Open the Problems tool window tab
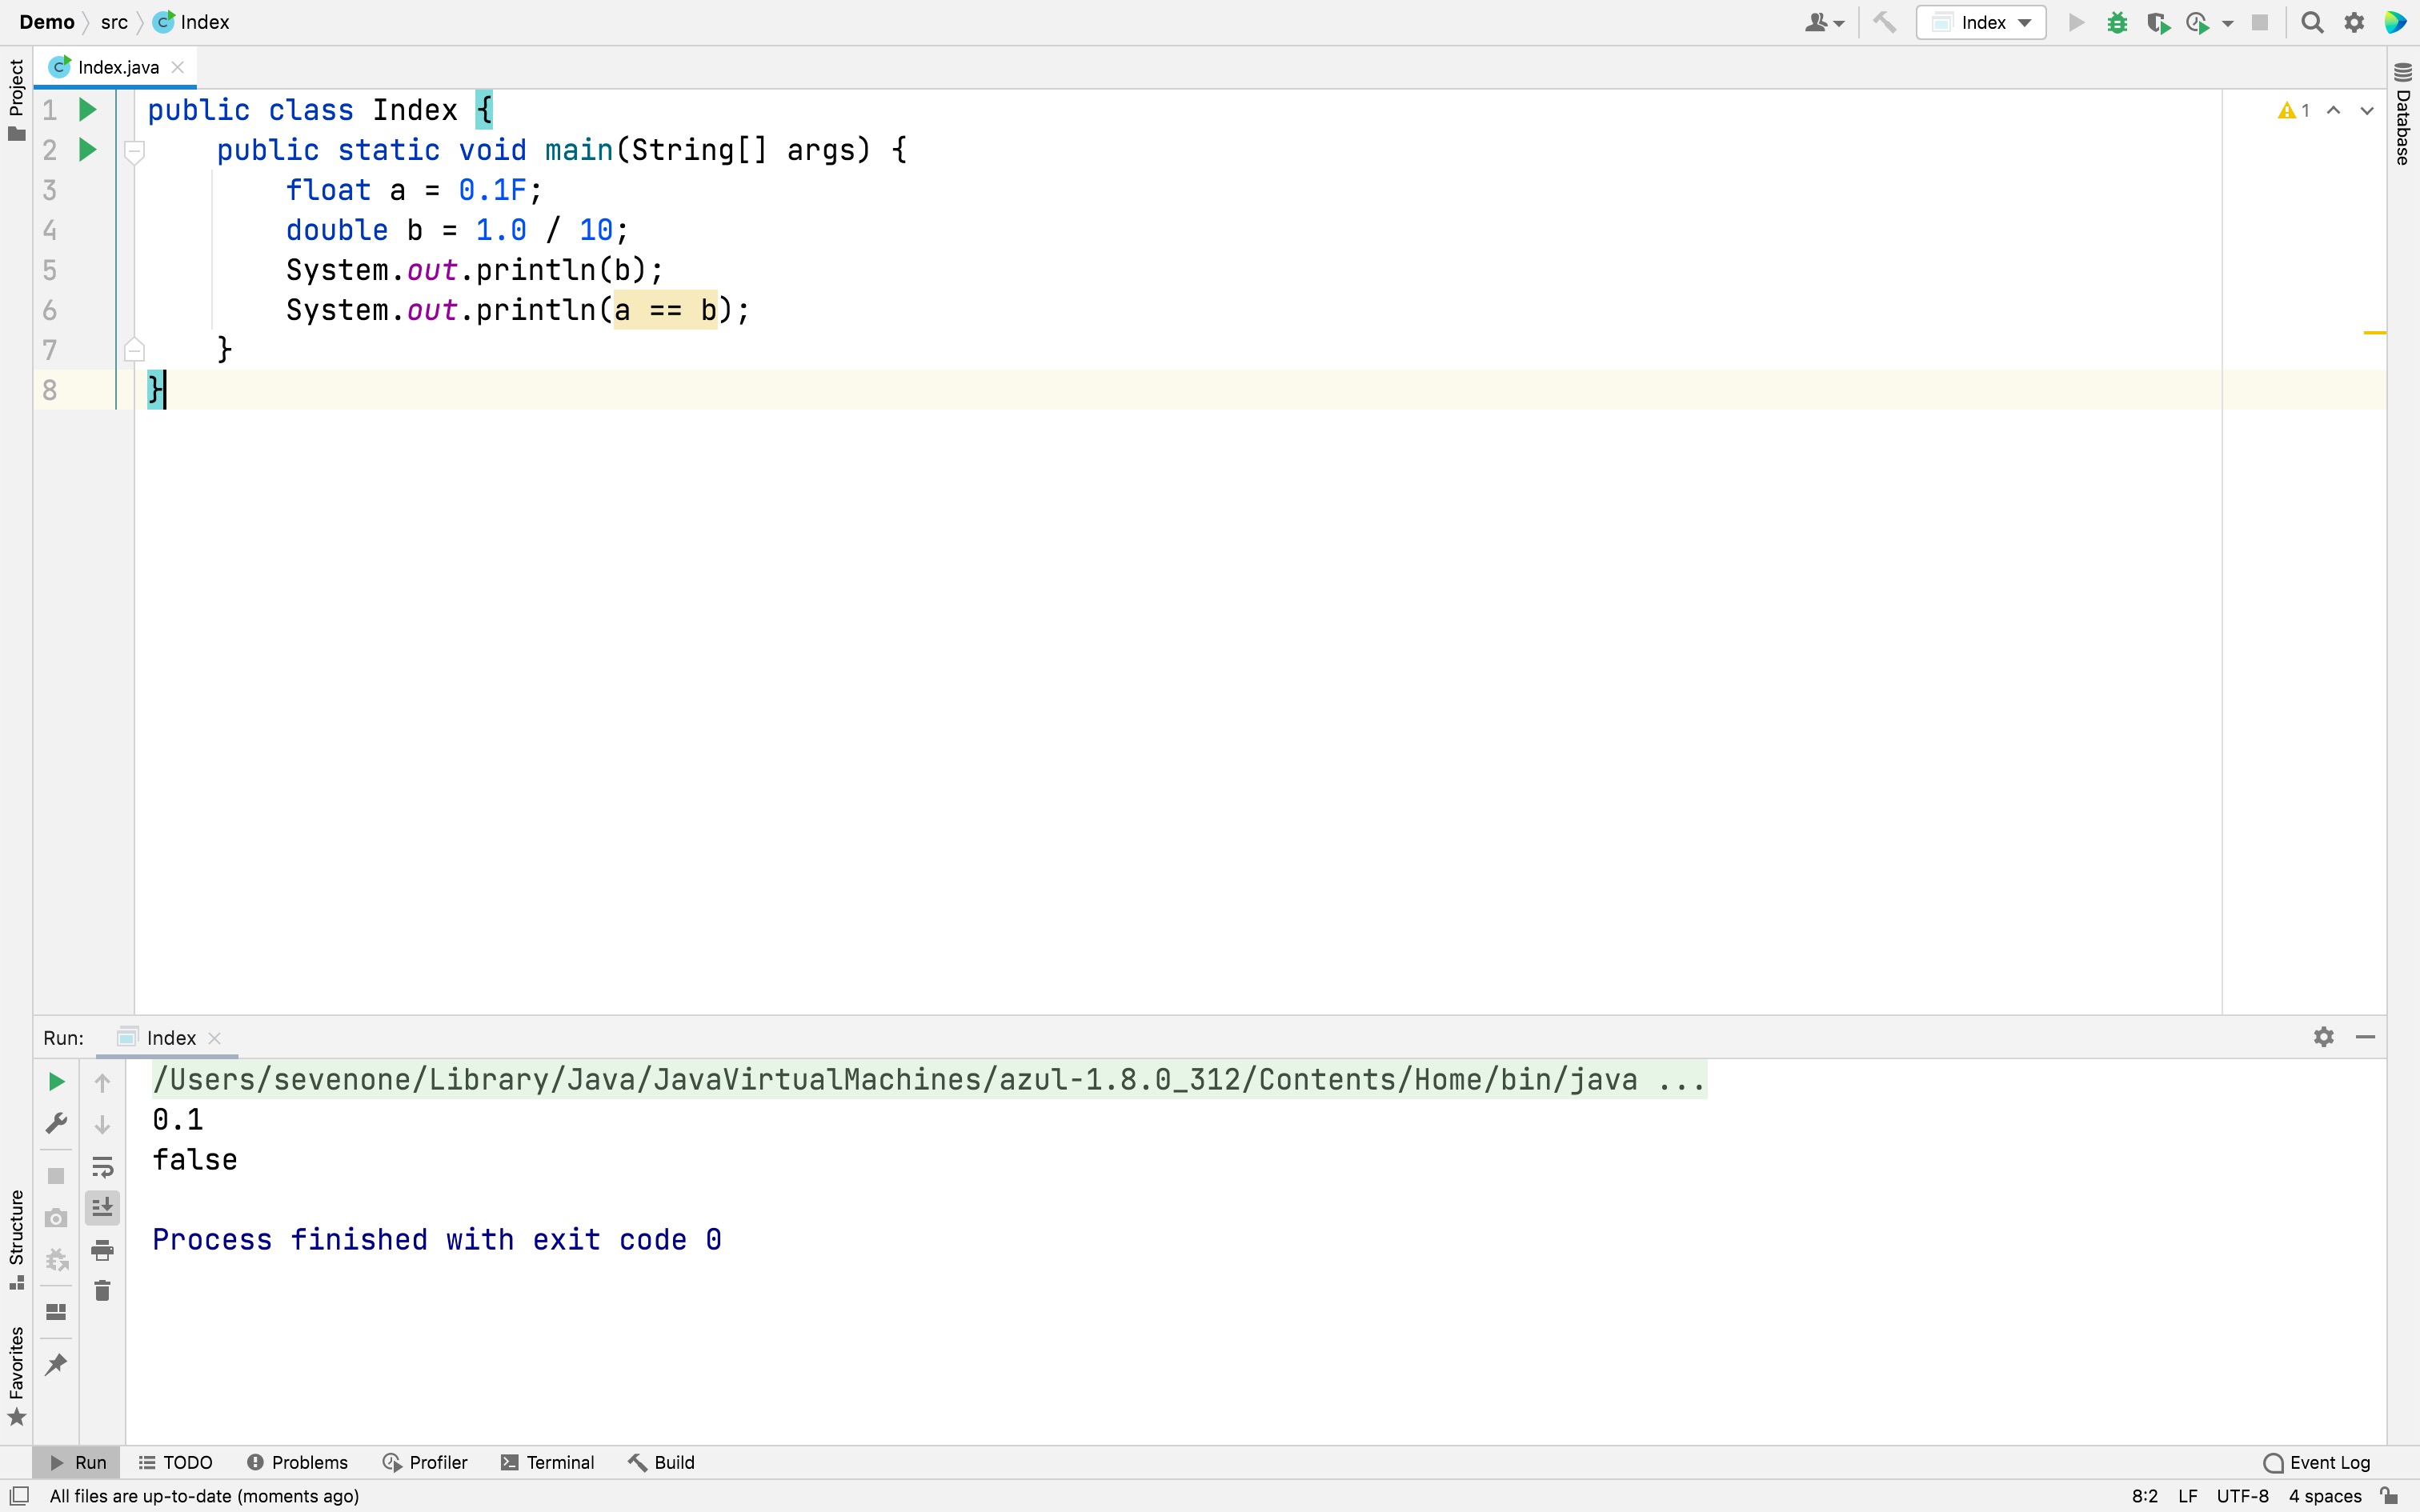The image size is (2420, 1512). point(297,1462)
